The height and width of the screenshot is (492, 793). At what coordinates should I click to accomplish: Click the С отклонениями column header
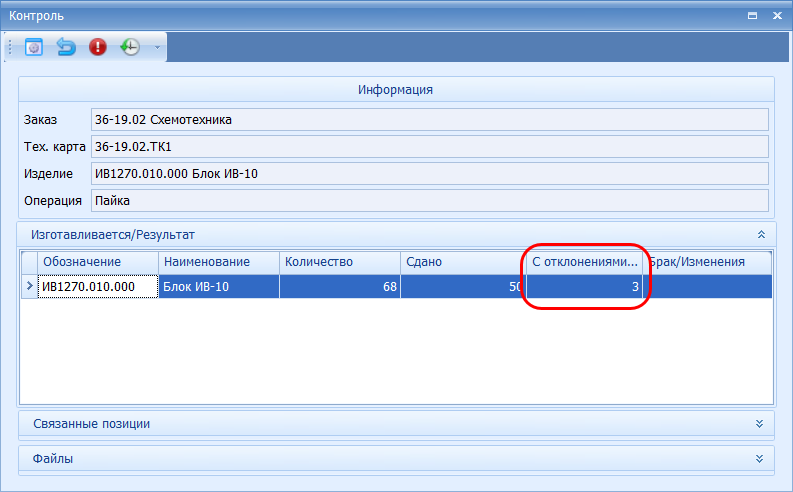coord(584,262)
